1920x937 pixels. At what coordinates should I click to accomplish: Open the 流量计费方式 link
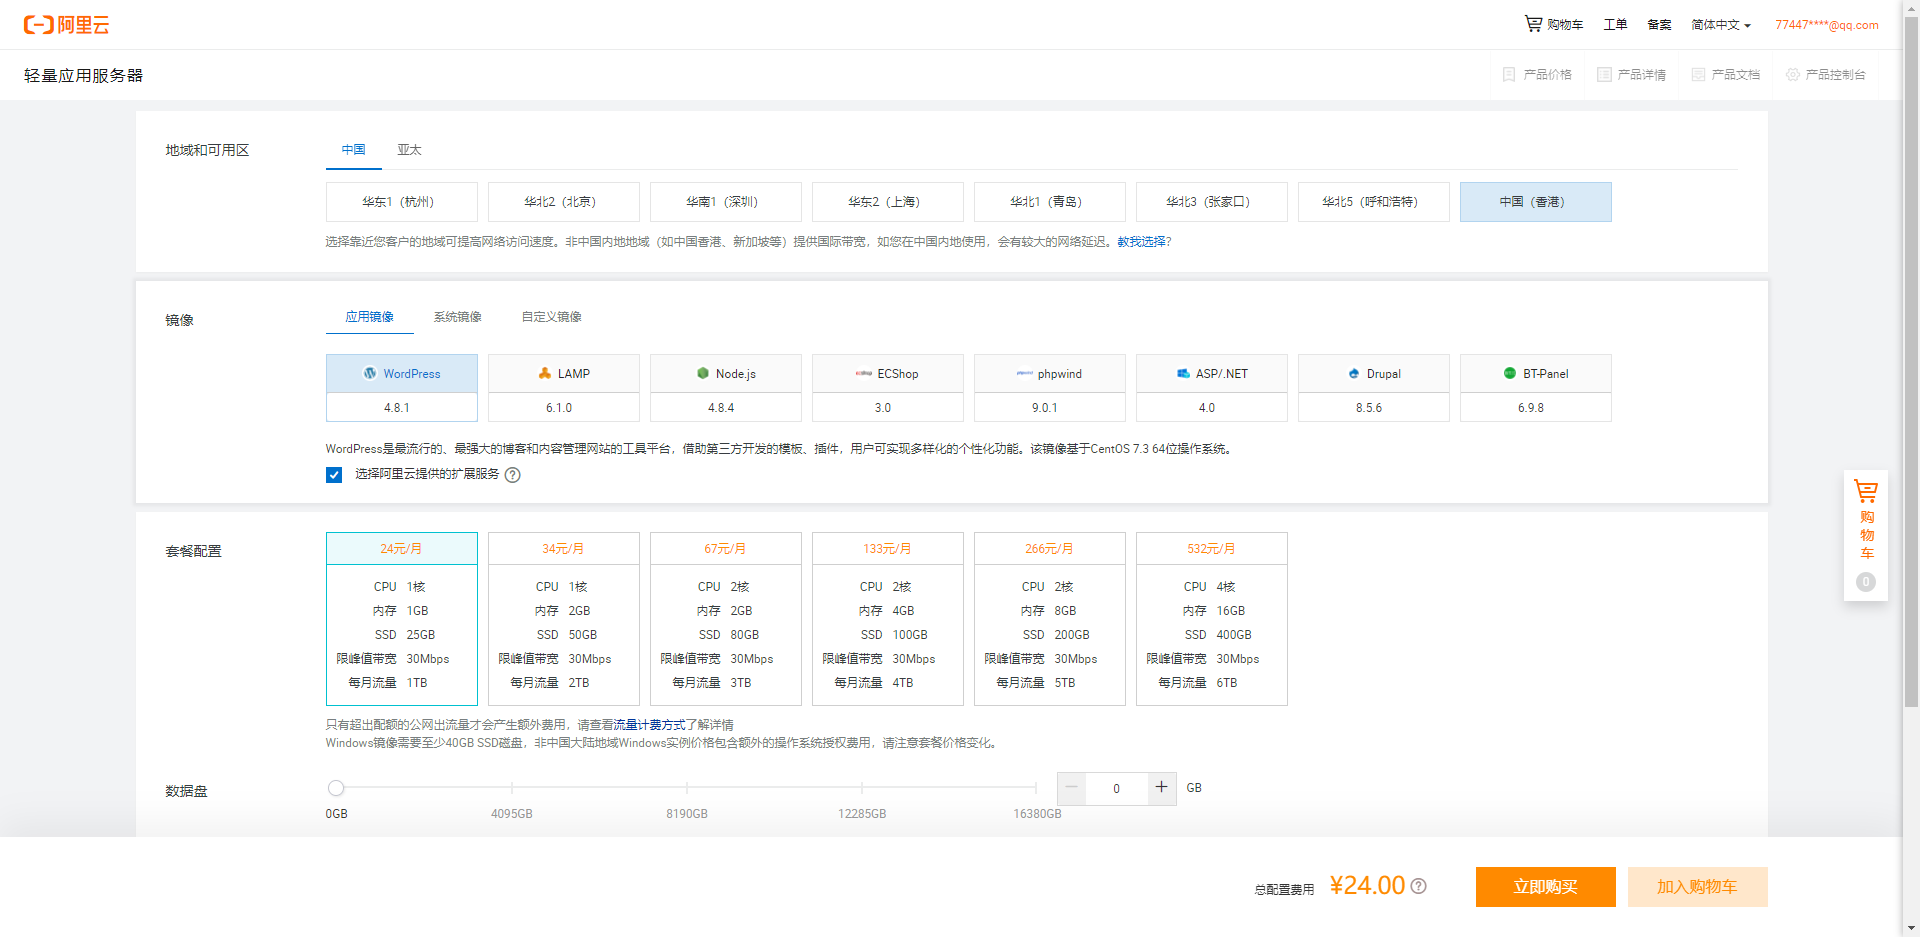[x=649, y=725]
